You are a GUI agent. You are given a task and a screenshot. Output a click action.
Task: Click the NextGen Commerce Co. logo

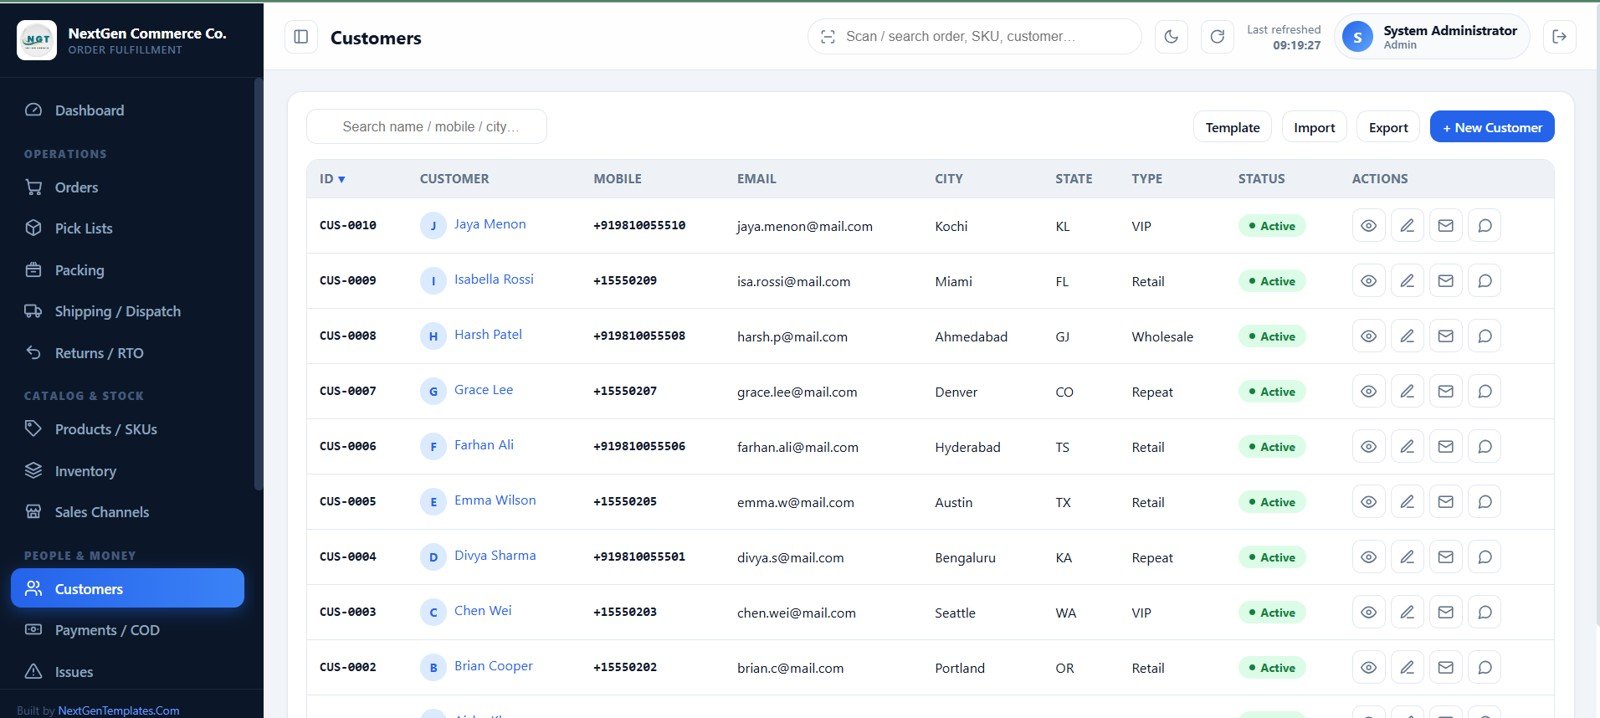pyautogui.click(x=37, y=40)
